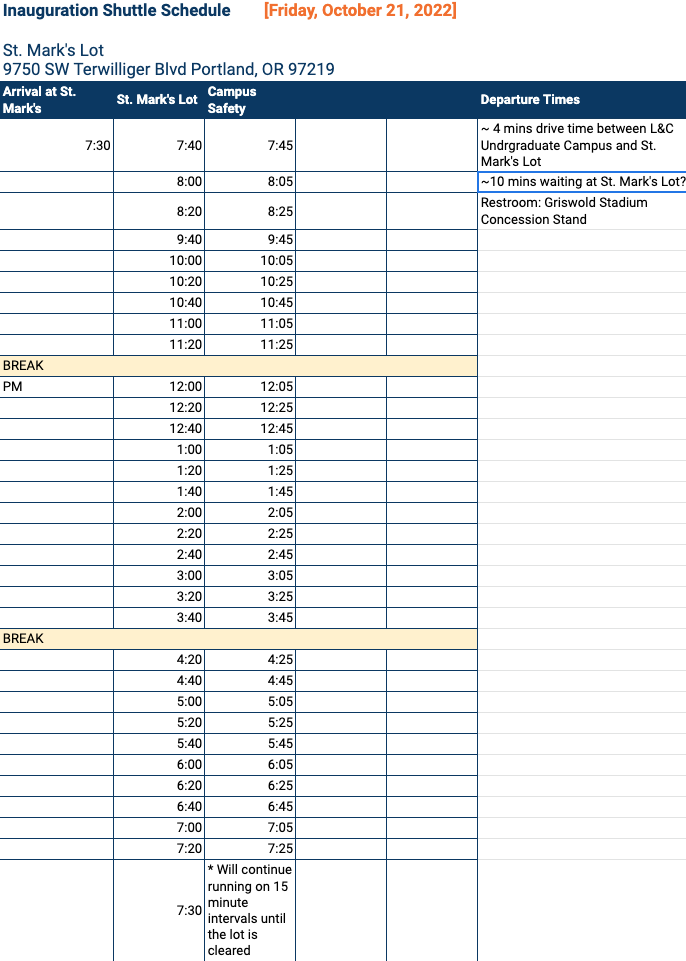
Task: Click the second BREAK row
Action: tap(238, 639)
